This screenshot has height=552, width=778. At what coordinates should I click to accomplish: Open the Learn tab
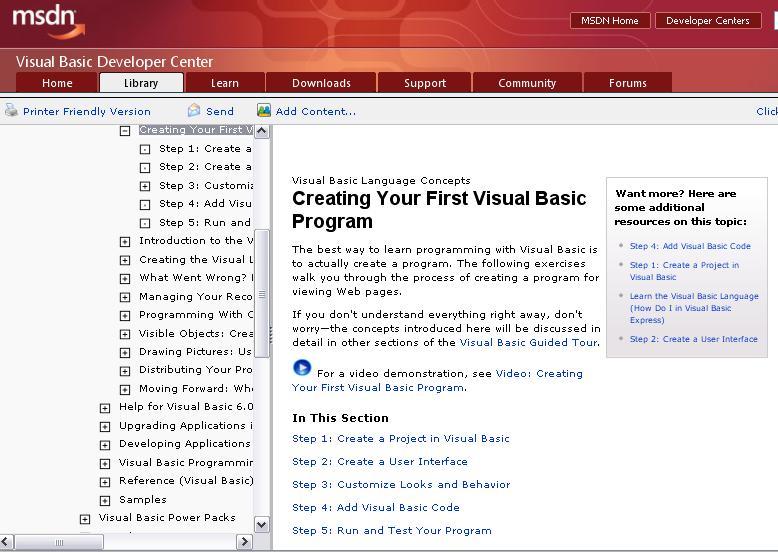pos(225,83)
